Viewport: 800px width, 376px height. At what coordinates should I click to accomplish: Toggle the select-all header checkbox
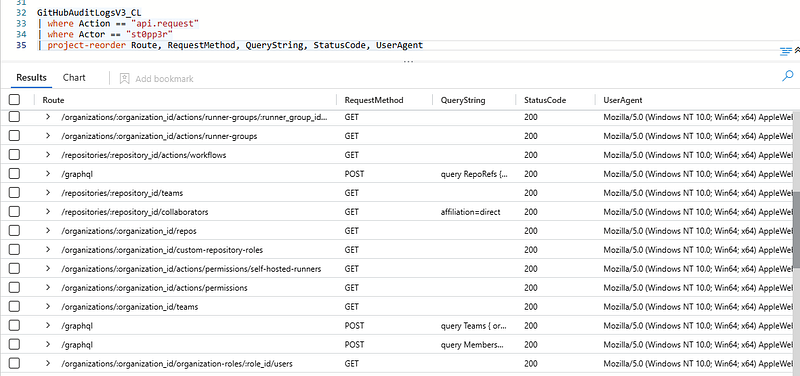(14, 100)
